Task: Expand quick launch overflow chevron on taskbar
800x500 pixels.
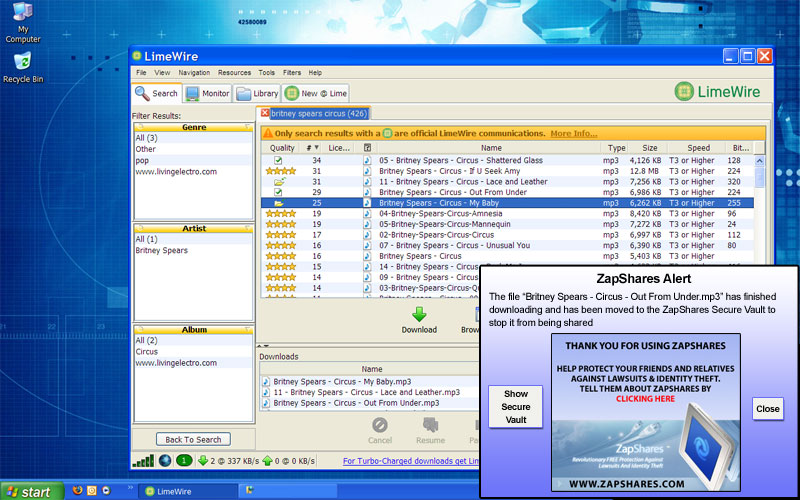Action: point(130,488)
